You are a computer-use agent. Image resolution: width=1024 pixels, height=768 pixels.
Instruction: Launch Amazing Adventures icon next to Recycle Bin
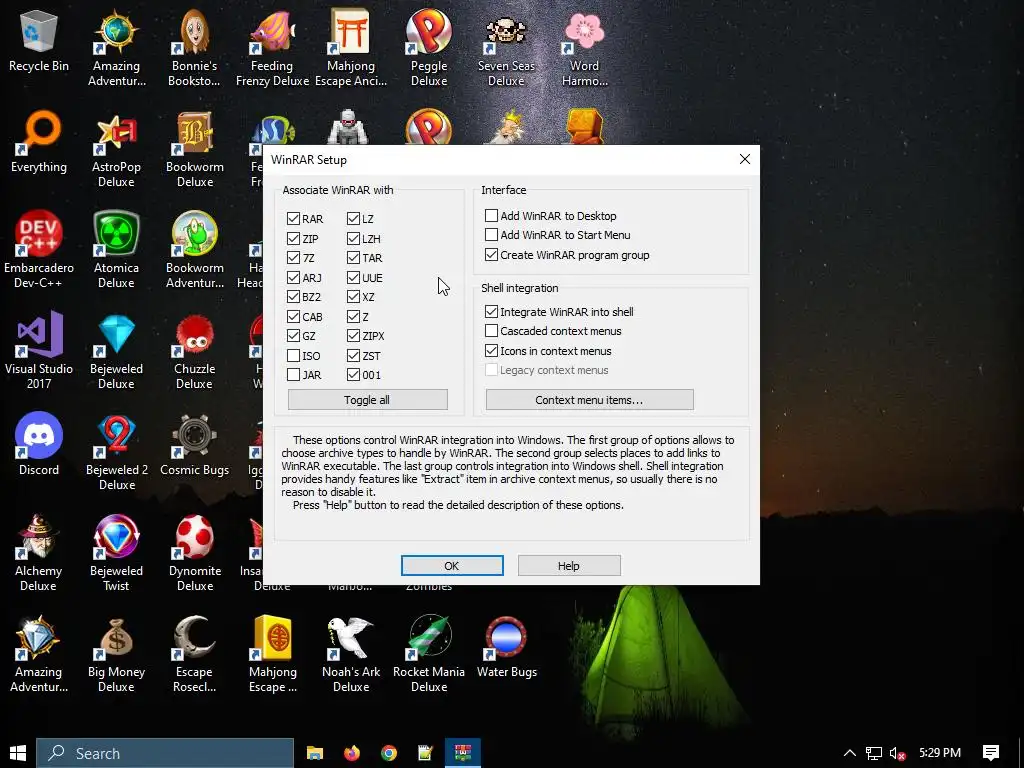pos(116,49)
